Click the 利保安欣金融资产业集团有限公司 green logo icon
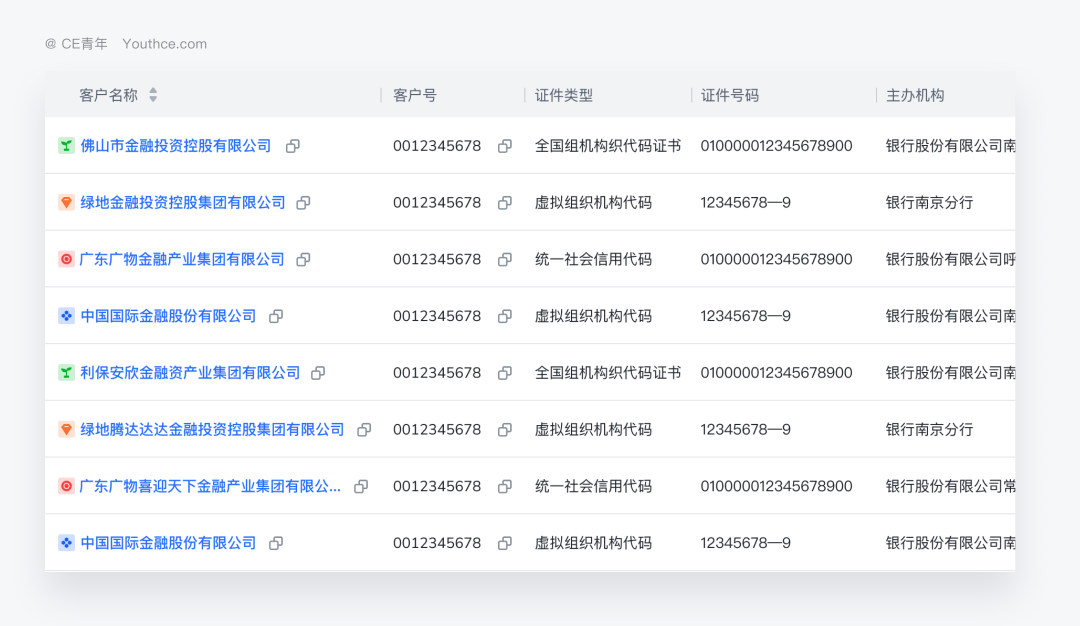This screenshot has height=626, width=1080. (66, 373)
